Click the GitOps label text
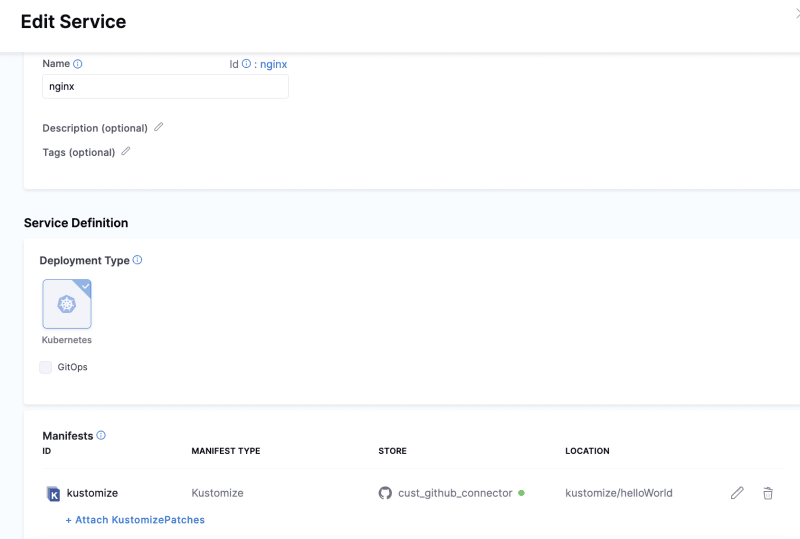This screenshot has height=539, width=800. pyautogui.click(x=72, y=367)
